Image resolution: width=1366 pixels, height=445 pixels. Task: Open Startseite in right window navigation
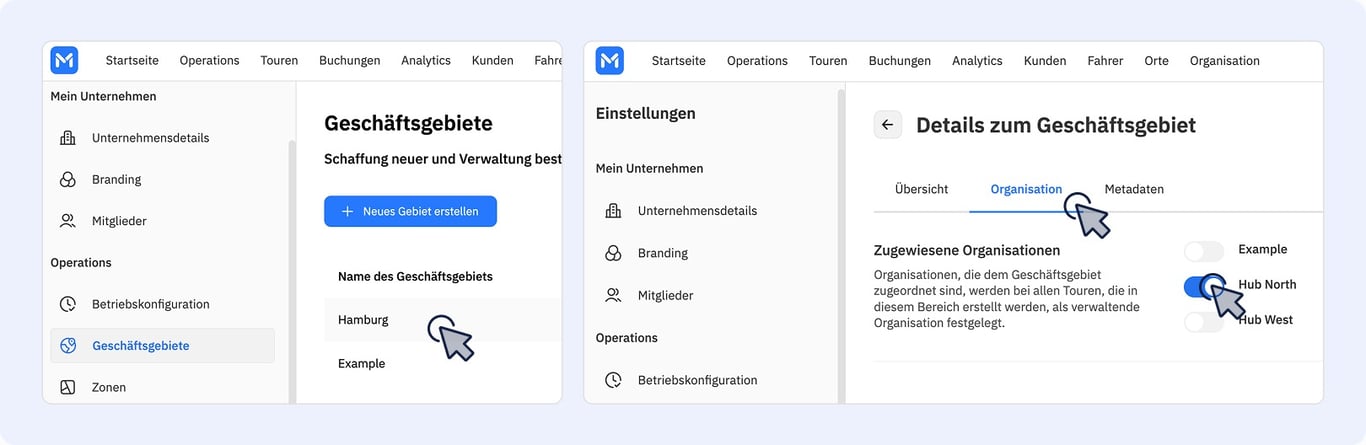[679, 60]
